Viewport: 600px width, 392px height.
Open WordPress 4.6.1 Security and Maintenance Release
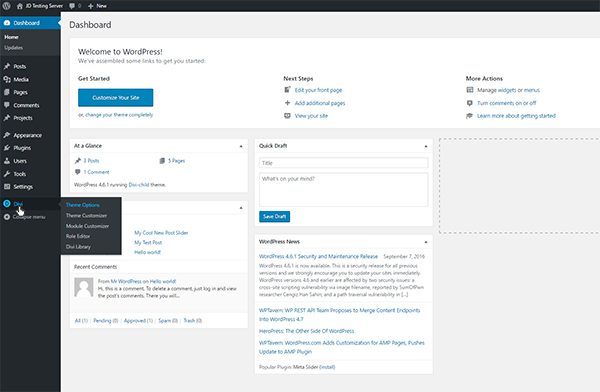tap(318, 256)
